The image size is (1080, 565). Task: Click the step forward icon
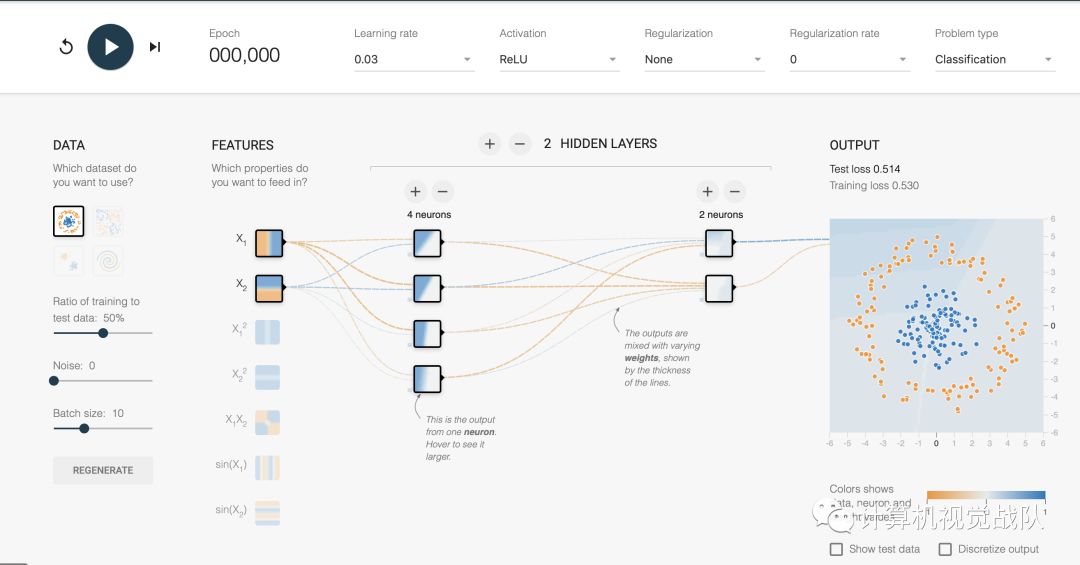pyautogui.click(x=155, y=47)
